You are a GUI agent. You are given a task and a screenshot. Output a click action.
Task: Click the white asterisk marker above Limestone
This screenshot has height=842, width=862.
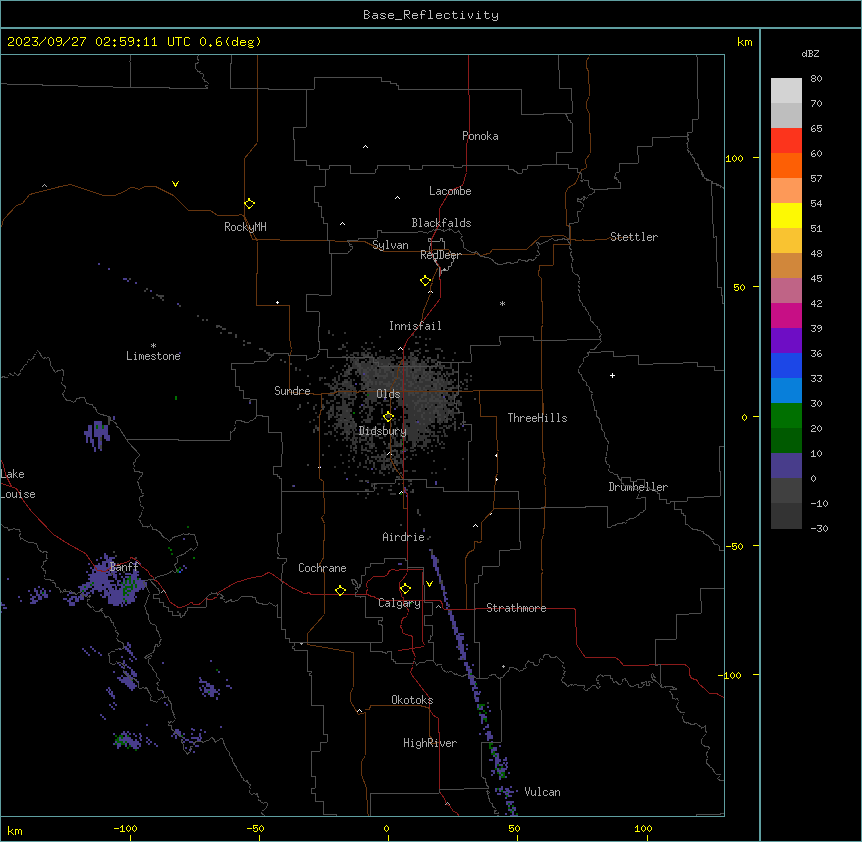[x=153, y=345]
